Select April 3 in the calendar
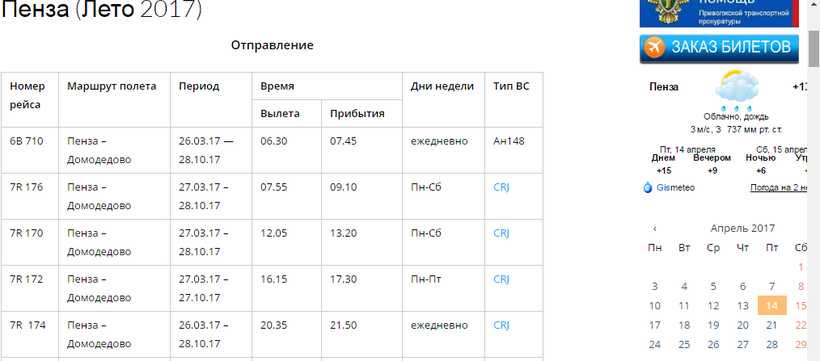820x361 pixels. point(655,286)
